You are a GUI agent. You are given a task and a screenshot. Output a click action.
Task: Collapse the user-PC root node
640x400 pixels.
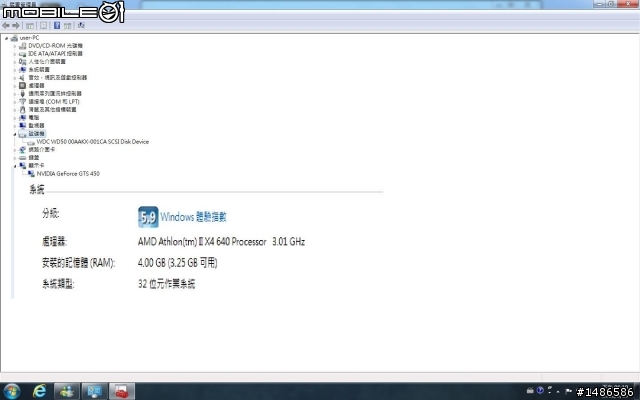(x=6, y=38)
